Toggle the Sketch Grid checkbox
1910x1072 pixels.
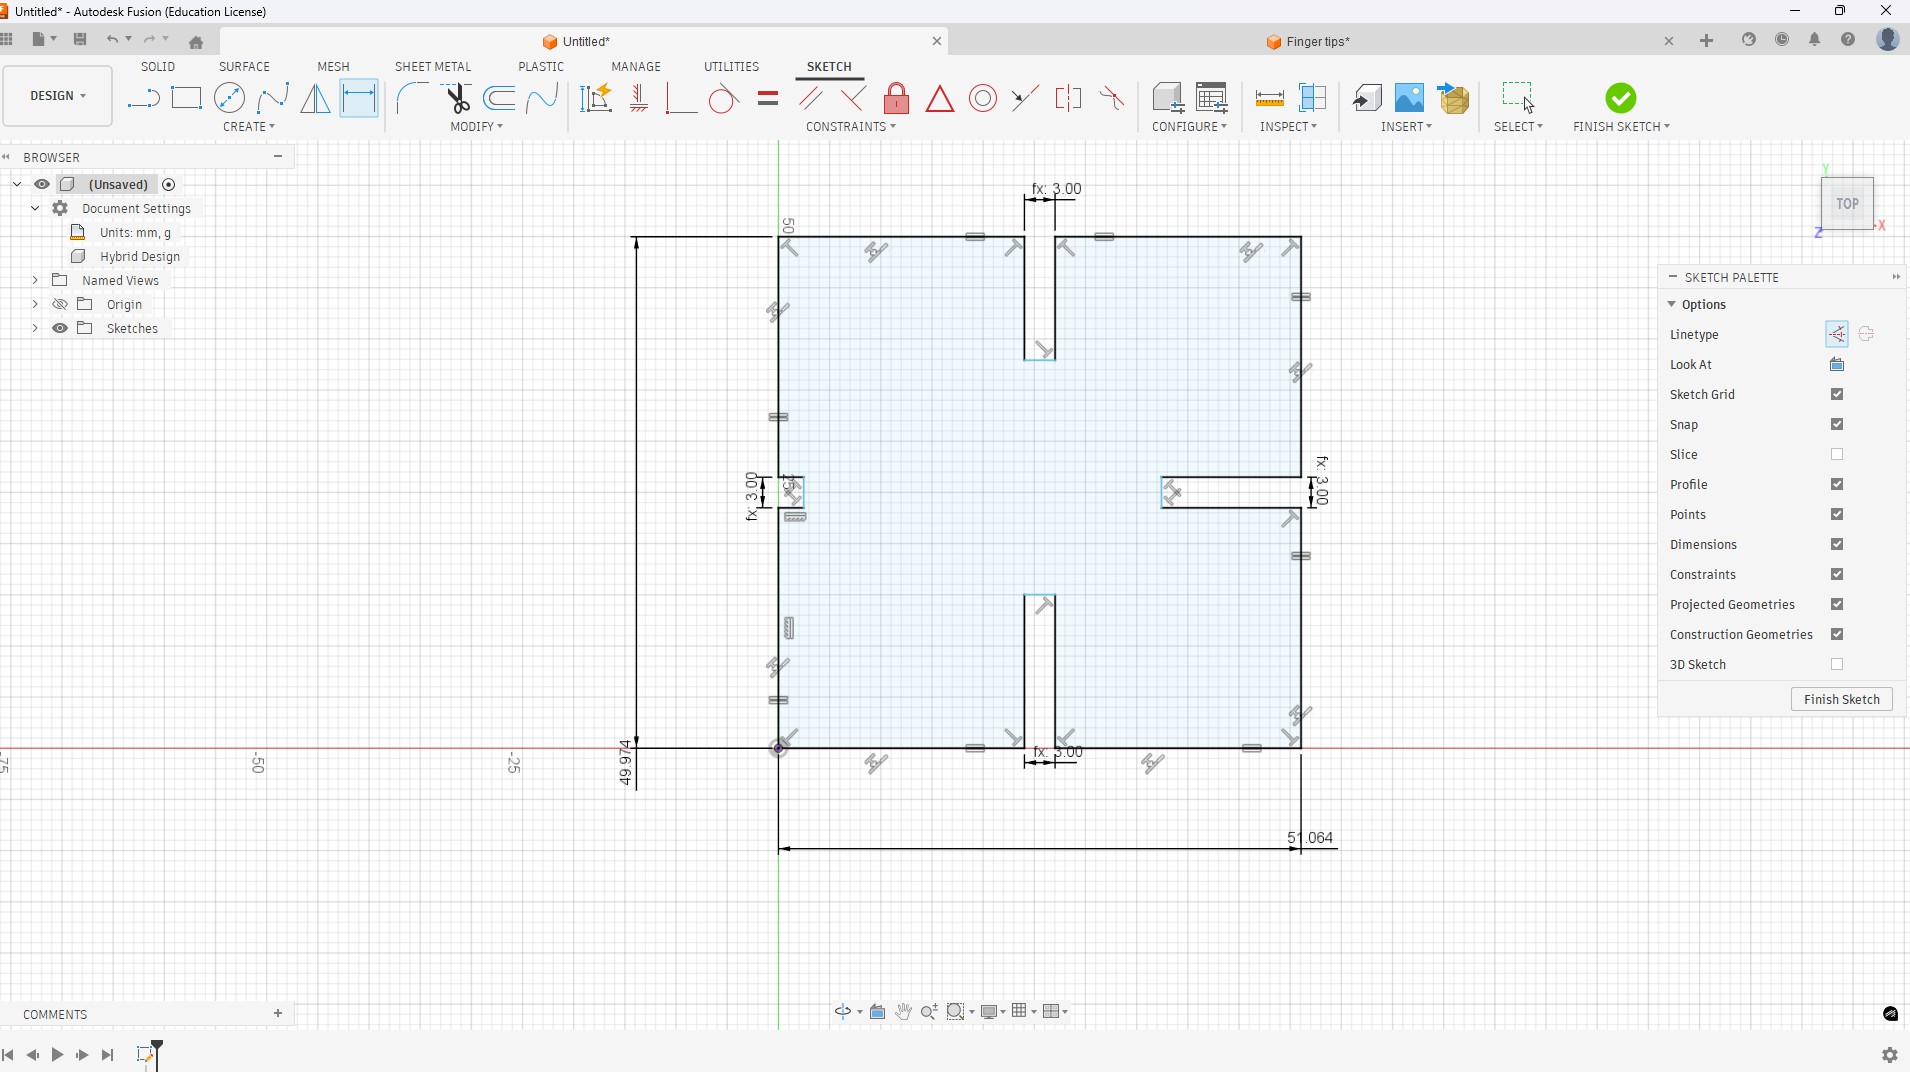(1837, 395)
